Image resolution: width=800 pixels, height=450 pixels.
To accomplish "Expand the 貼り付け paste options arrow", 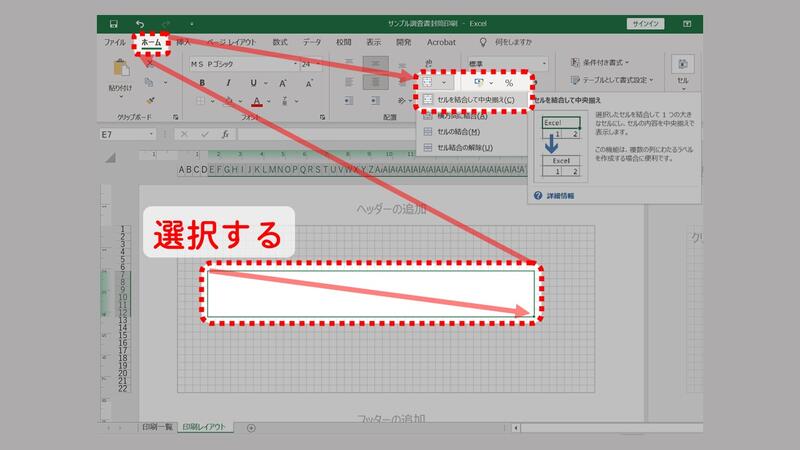I will (x=121, y=96).
